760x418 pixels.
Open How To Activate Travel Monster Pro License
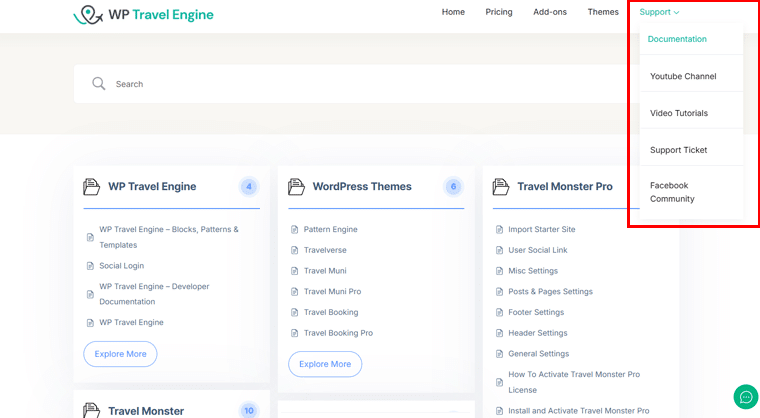[574, 382]
